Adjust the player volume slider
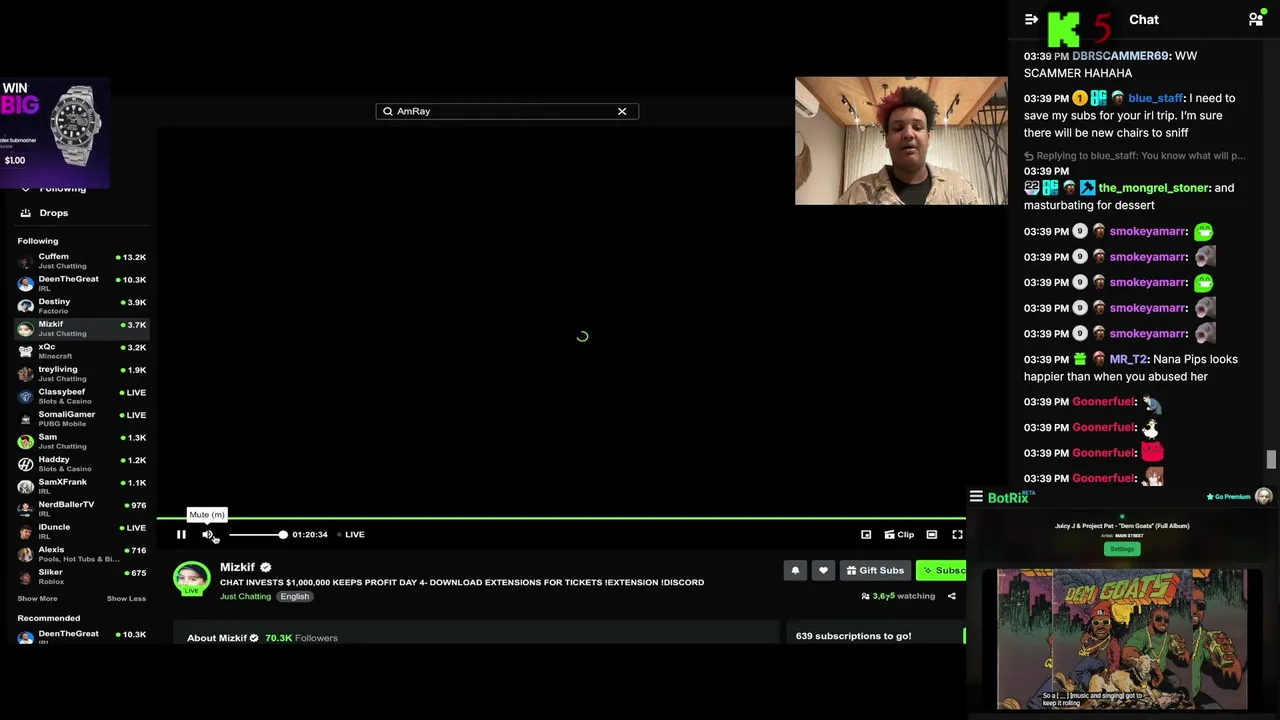Image resolution: width=1280 pixels, height=720 pixels. 257,535
